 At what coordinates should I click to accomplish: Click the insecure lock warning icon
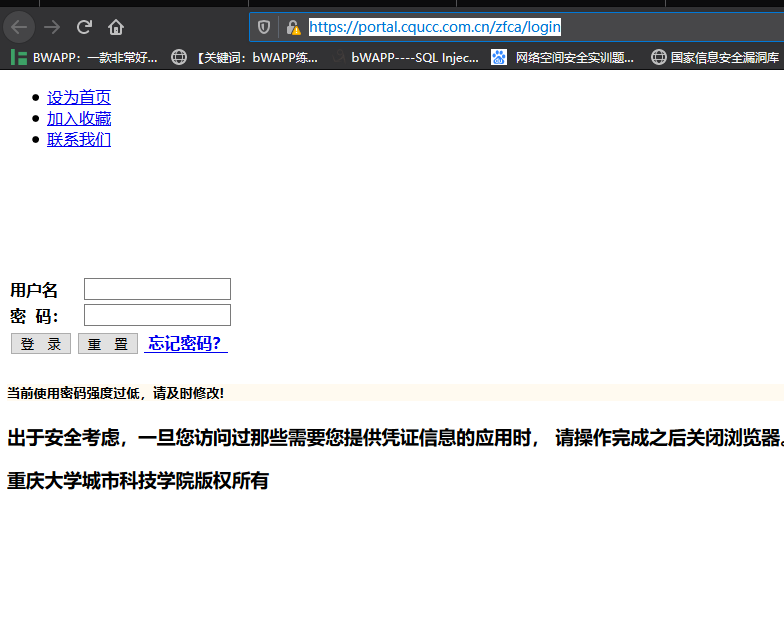coord(294,27)
